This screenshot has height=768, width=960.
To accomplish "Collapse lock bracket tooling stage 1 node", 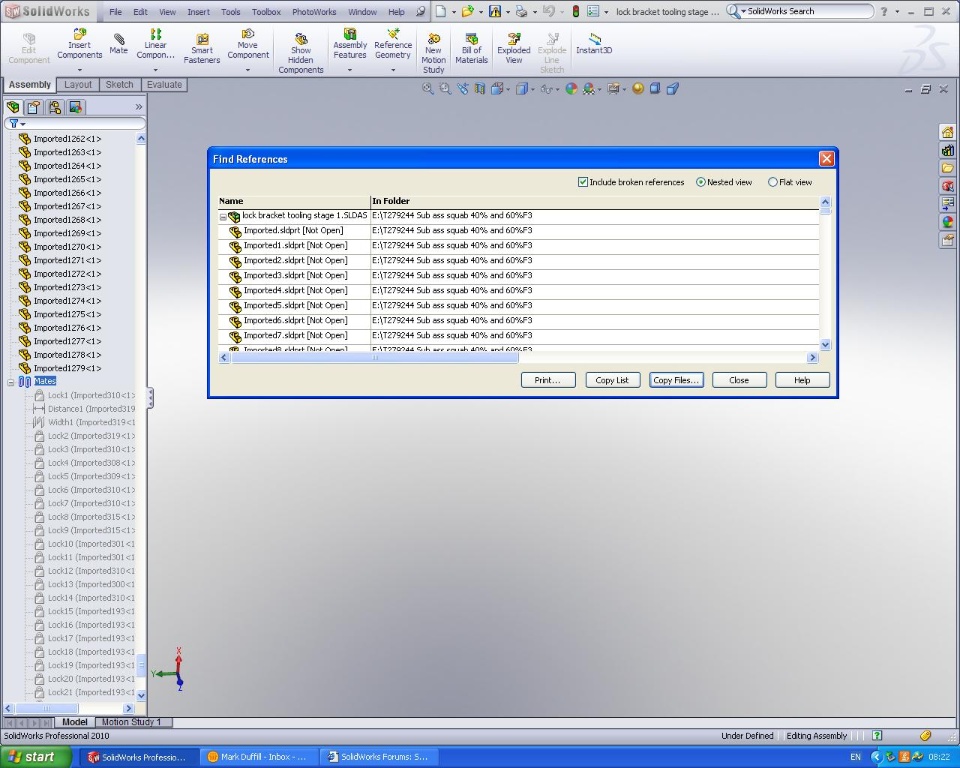I will (x=223, y=217).
